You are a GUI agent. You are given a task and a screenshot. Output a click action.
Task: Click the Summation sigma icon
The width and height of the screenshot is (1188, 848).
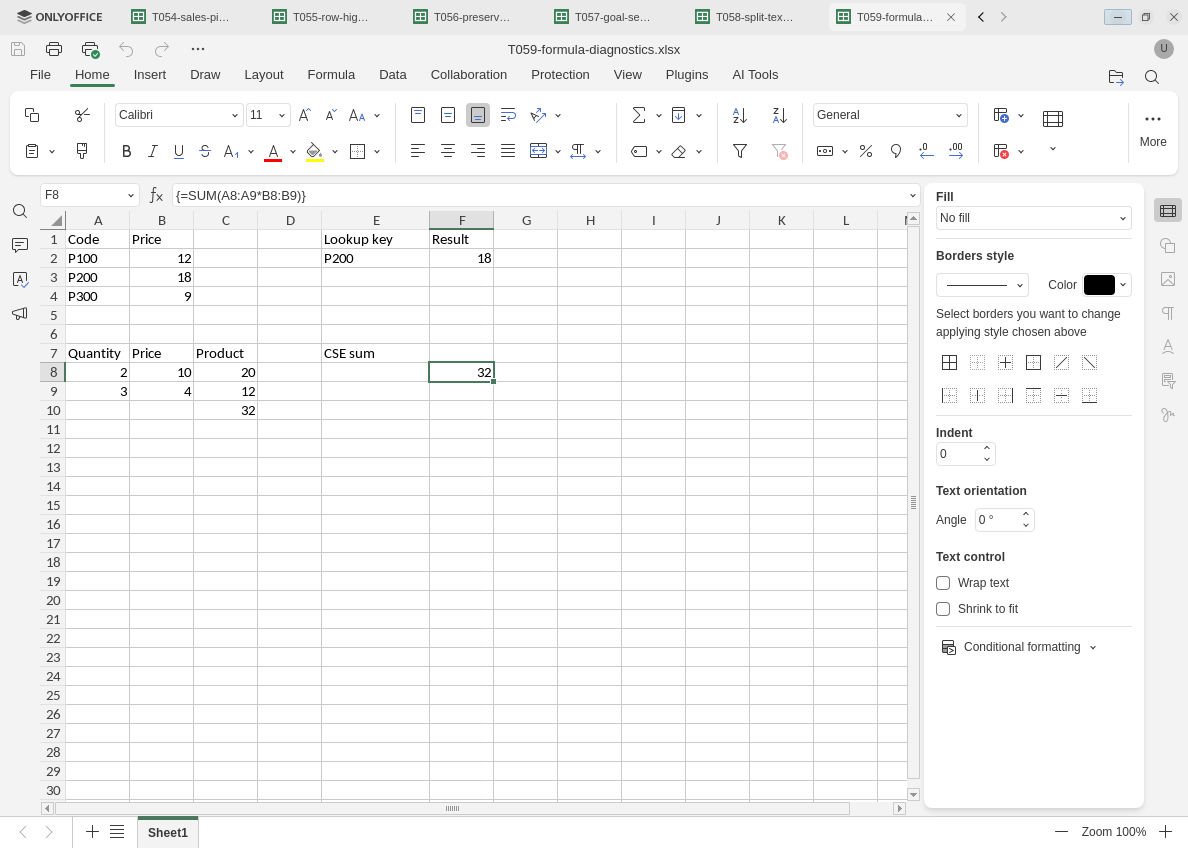point(639,115)
